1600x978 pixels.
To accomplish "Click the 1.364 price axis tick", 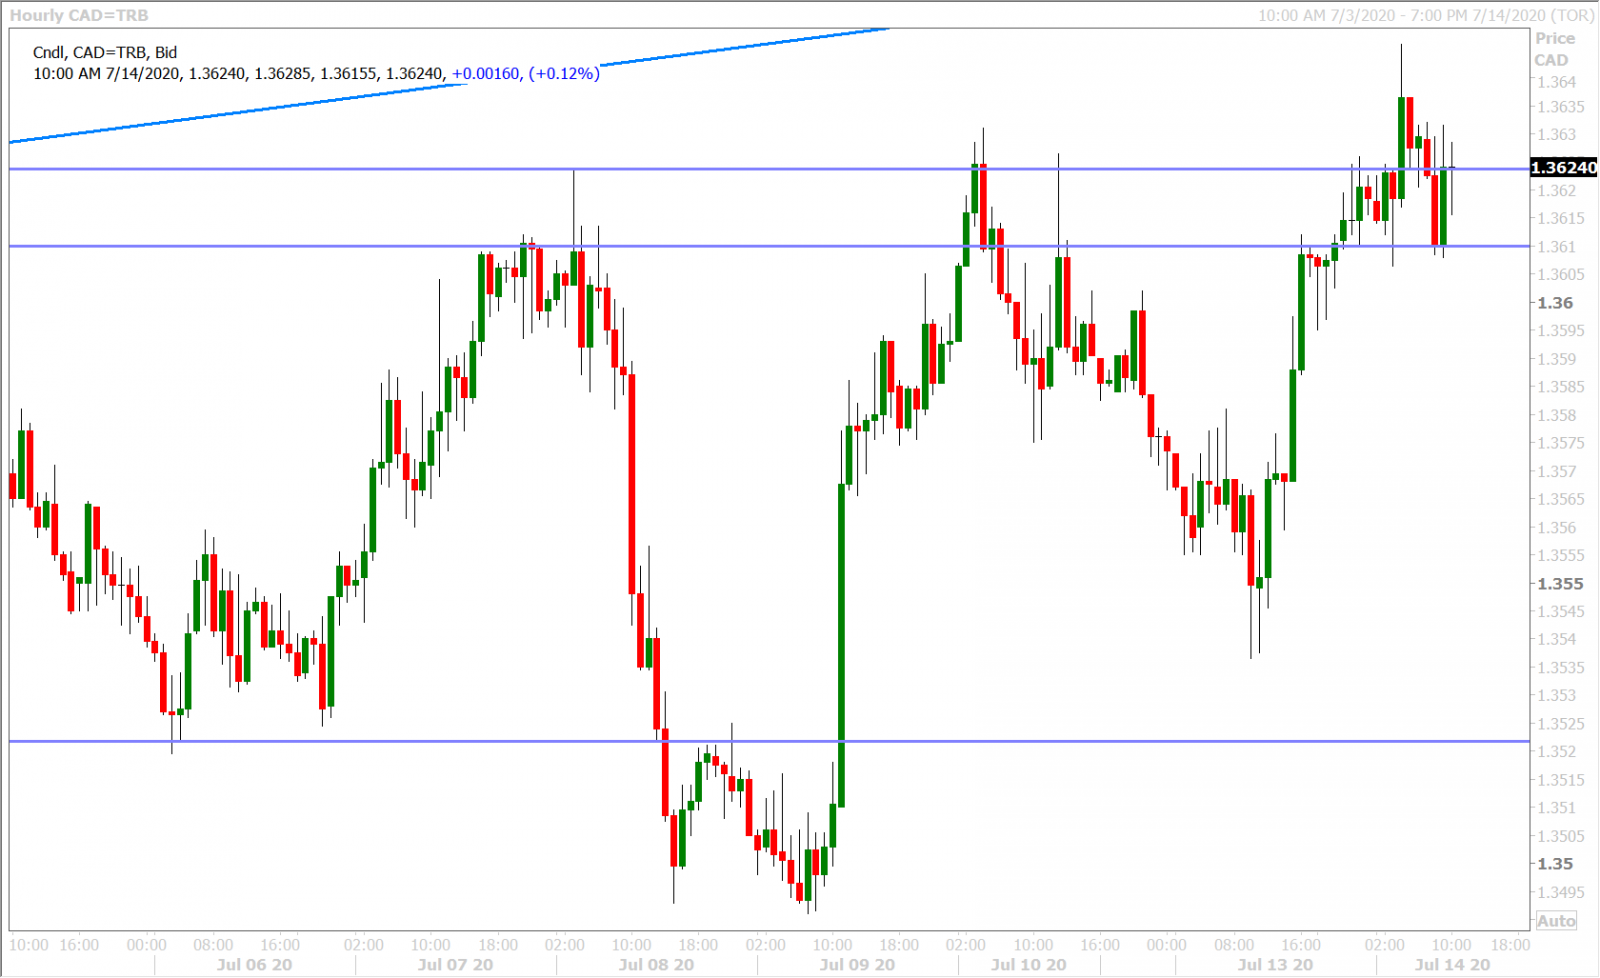I will coord(1557,82).
